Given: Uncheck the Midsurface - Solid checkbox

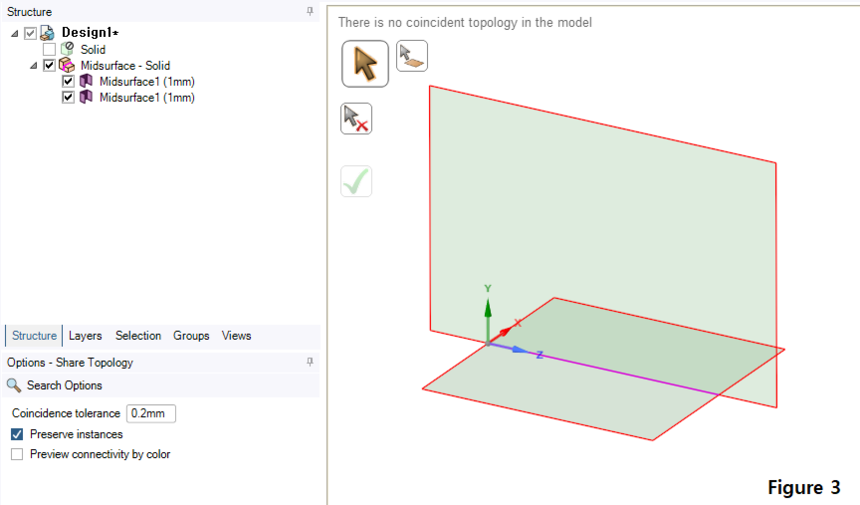Looking at the screenshot, I should [49, 65].
